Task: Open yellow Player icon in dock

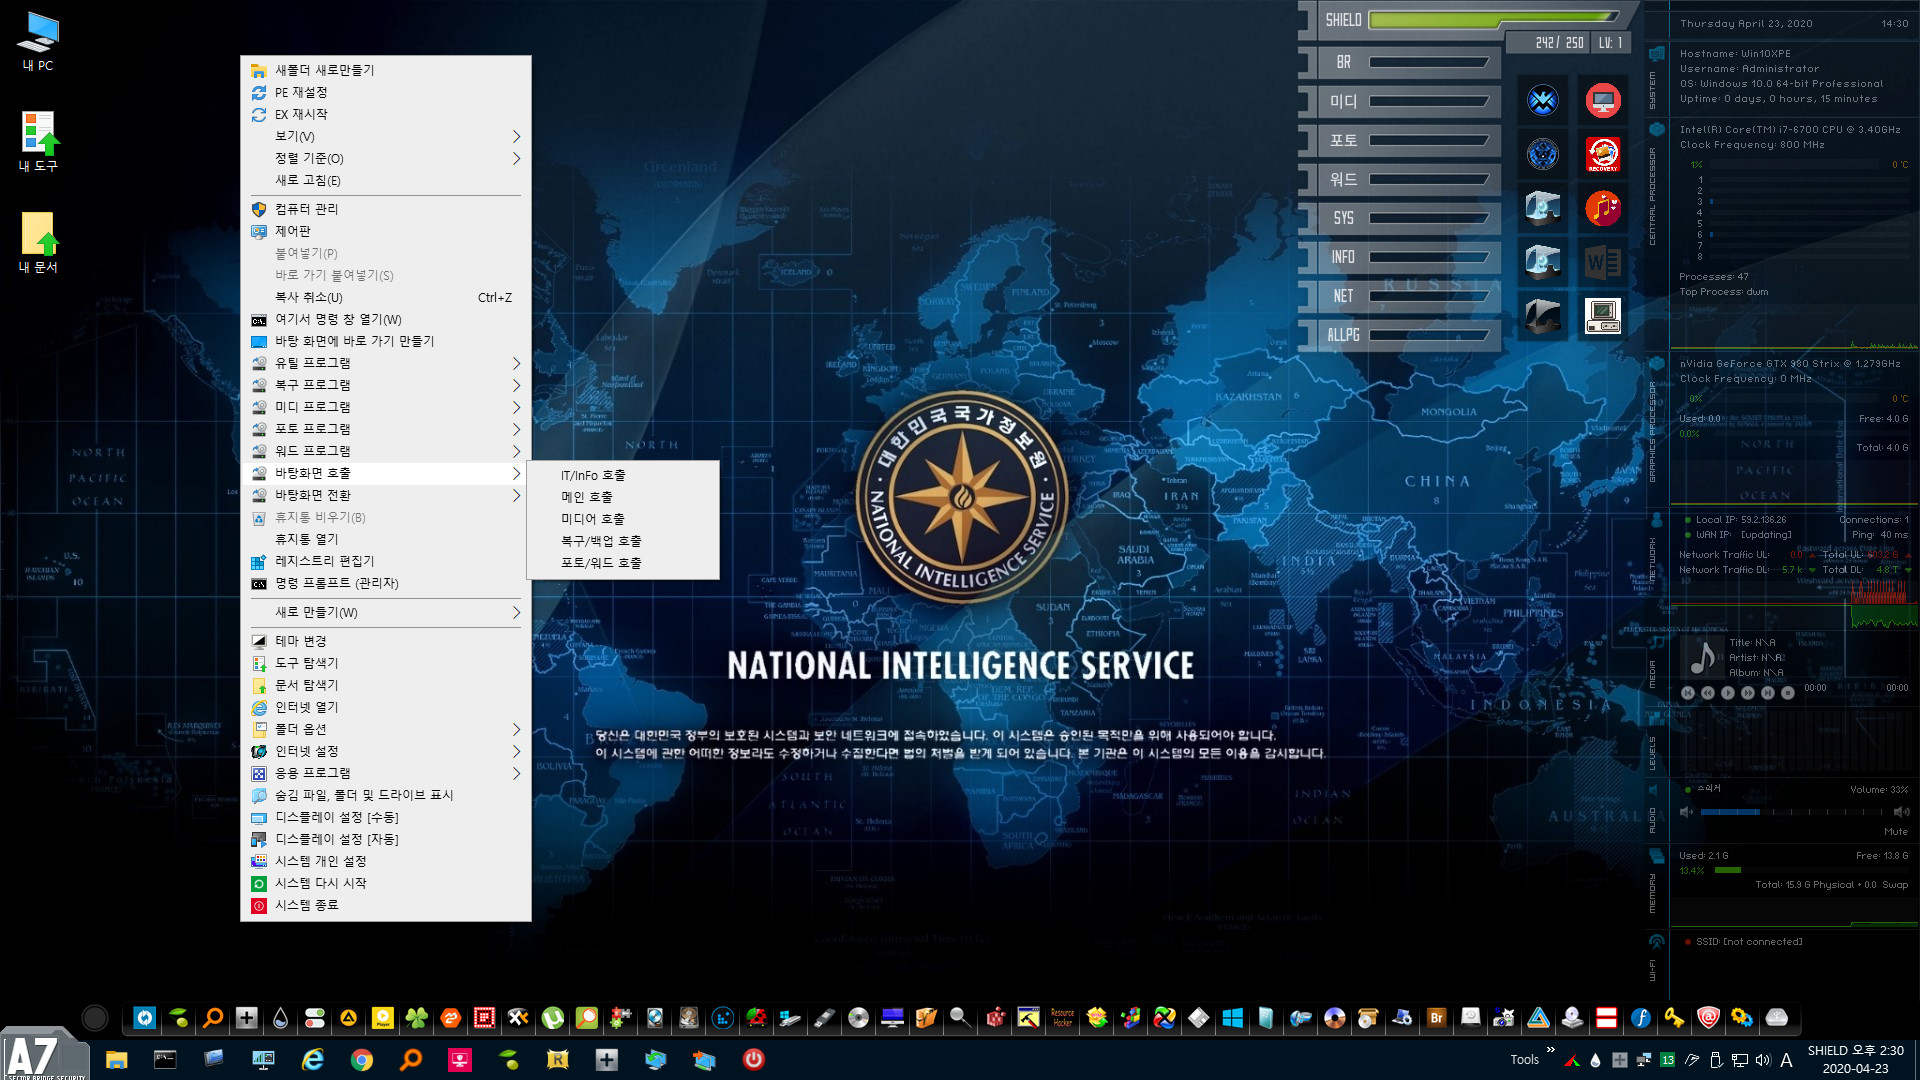Action: 383,1018
